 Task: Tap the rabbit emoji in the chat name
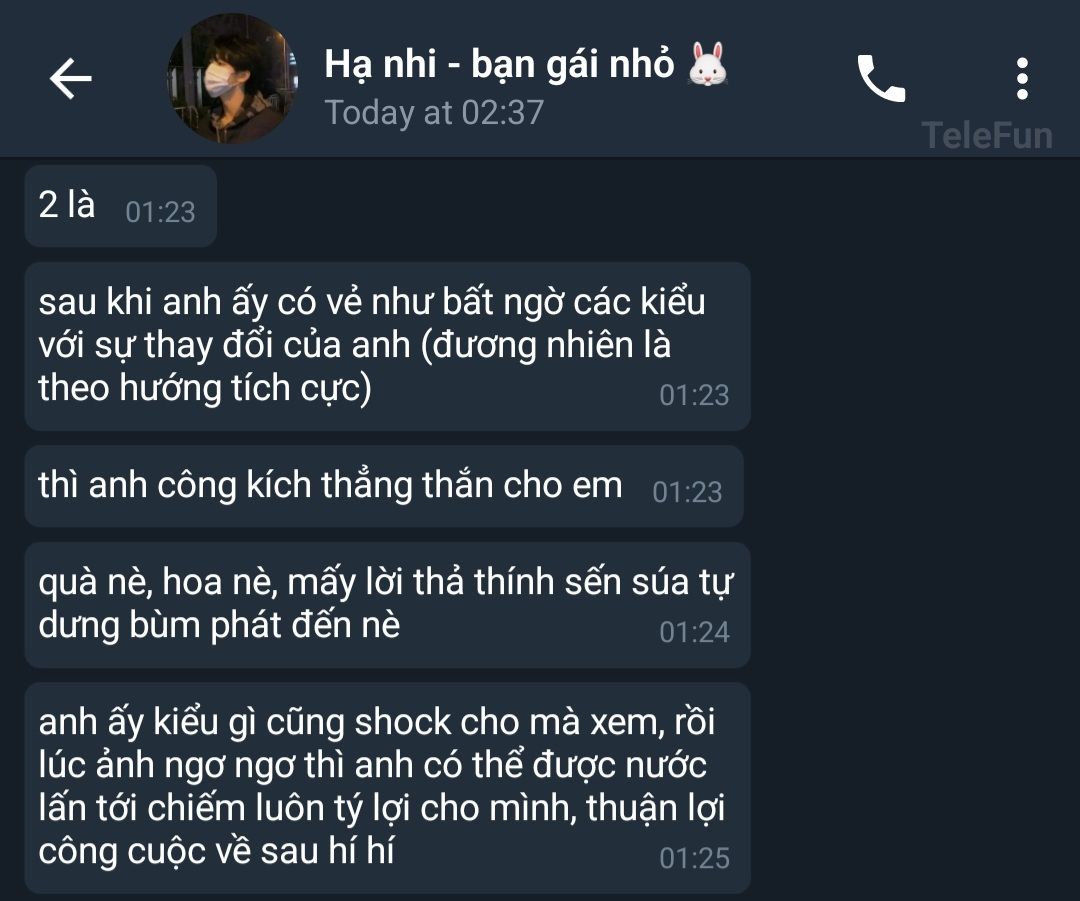pyautogui.click(x=707, y=64)
